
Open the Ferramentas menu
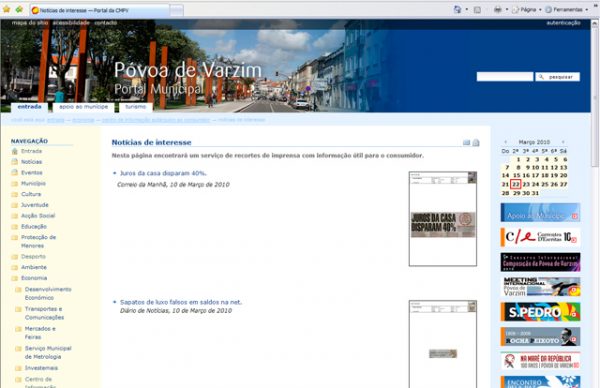(567, 10)
